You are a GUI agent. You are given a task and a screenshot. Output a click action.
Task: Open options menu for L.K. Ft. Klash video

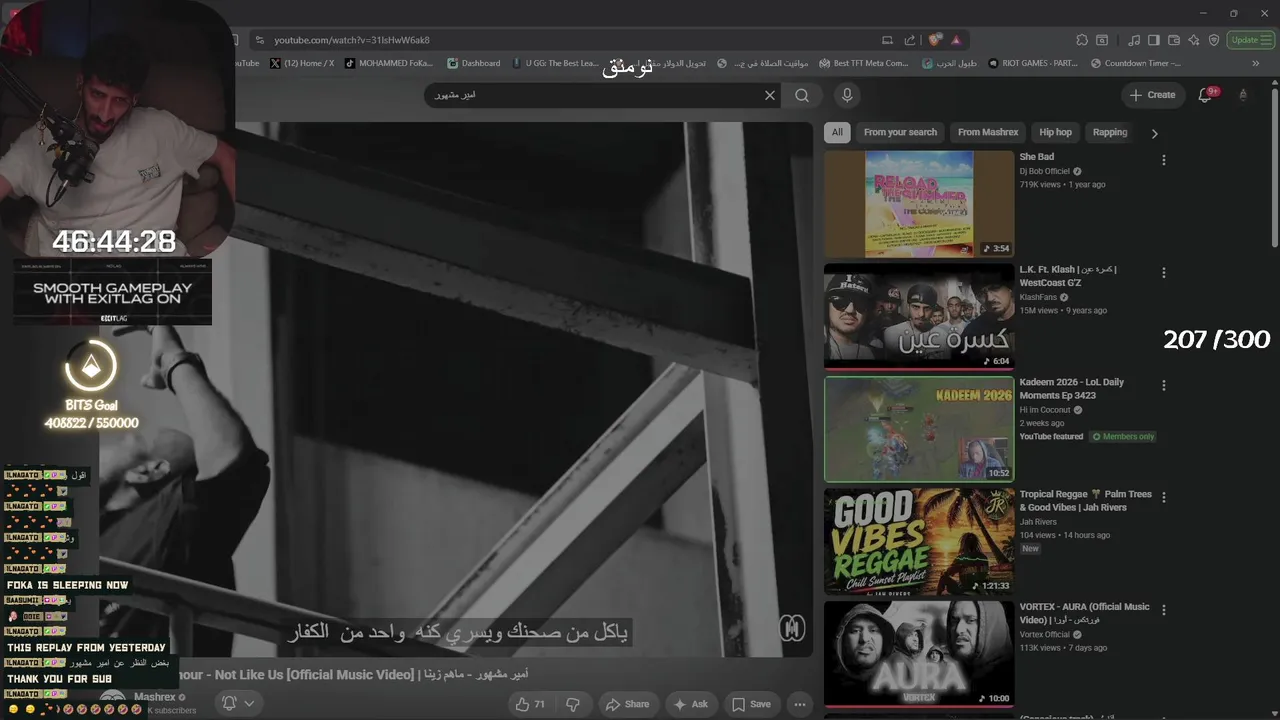[1163, 273]
